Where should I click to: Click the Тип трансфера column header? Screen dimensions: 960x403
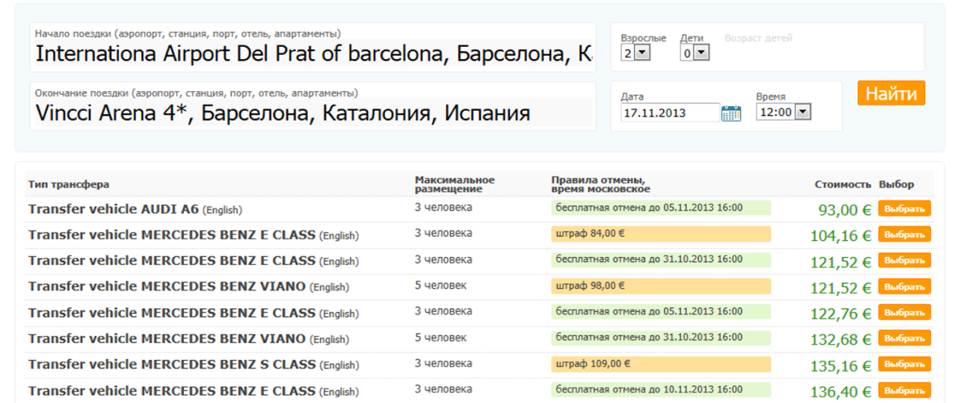[69, 184]
